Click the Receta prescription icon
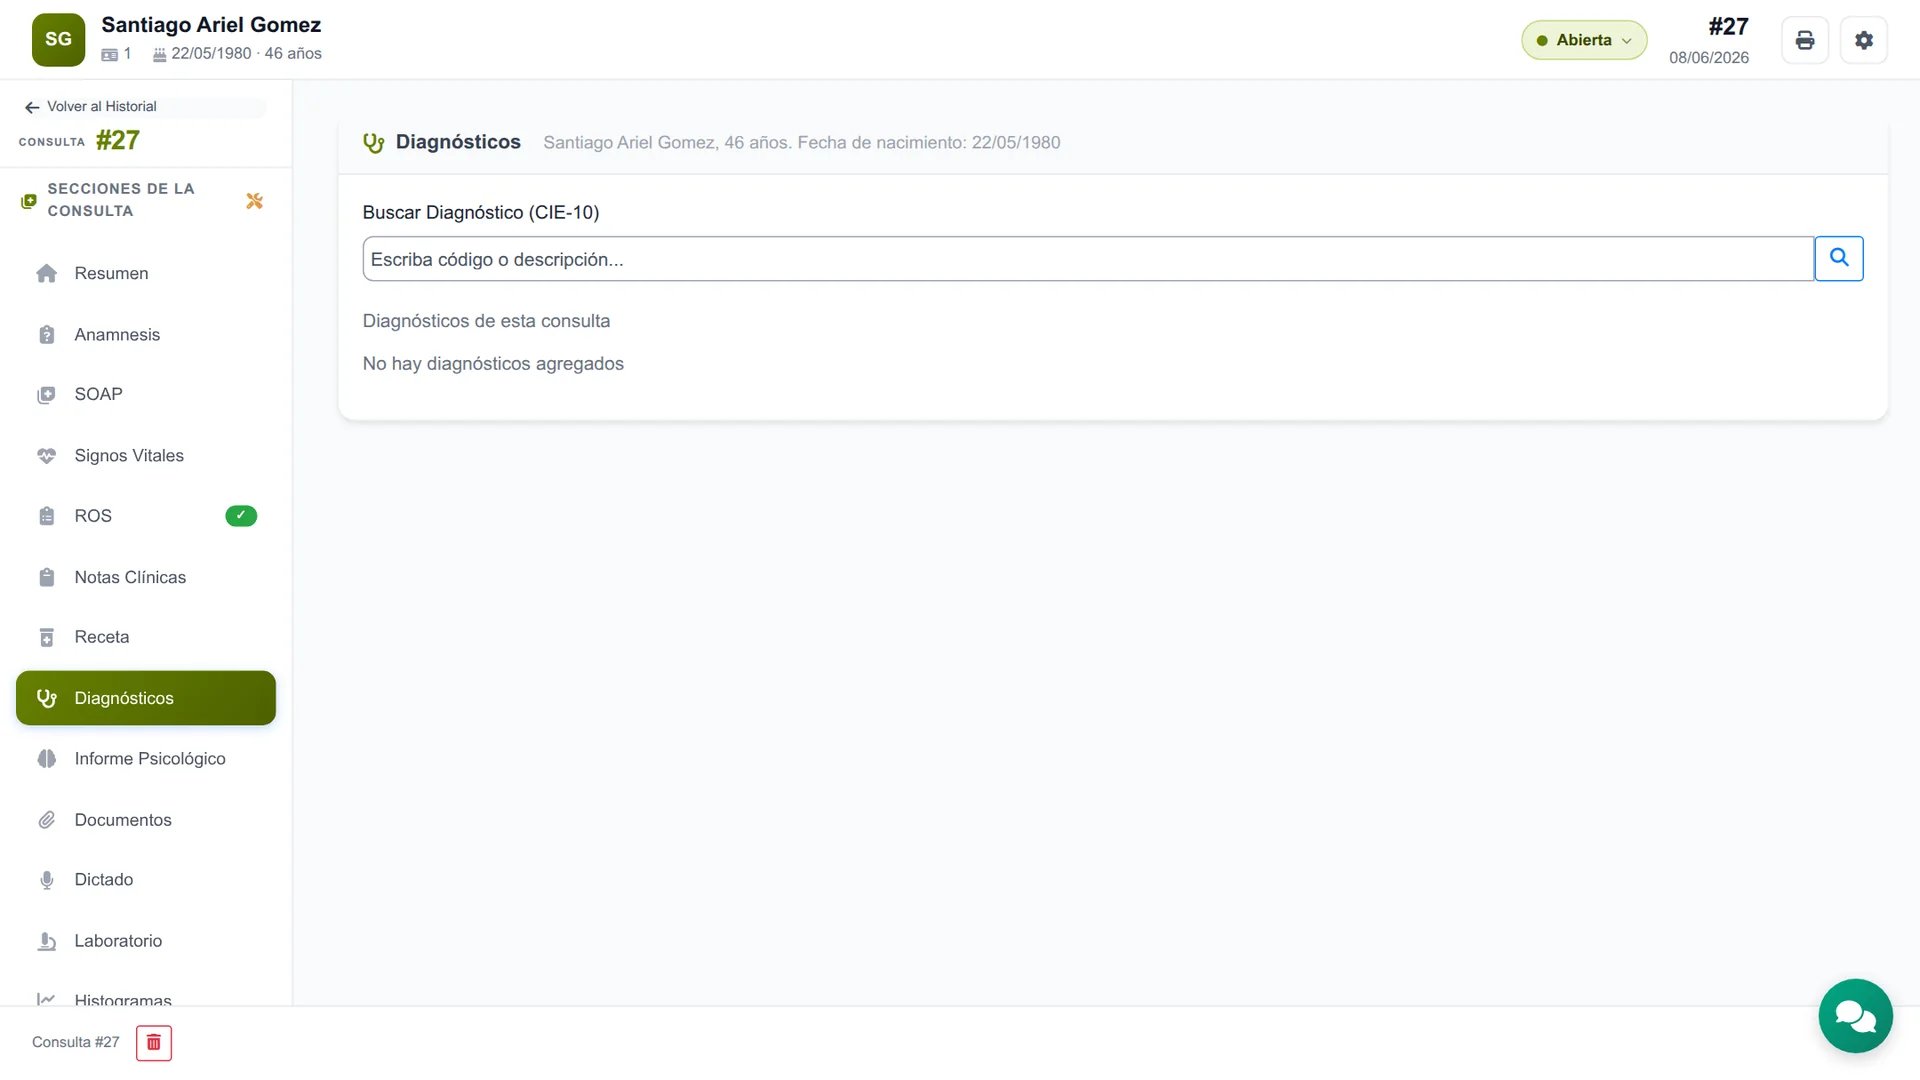 click(x=46, y=637)
